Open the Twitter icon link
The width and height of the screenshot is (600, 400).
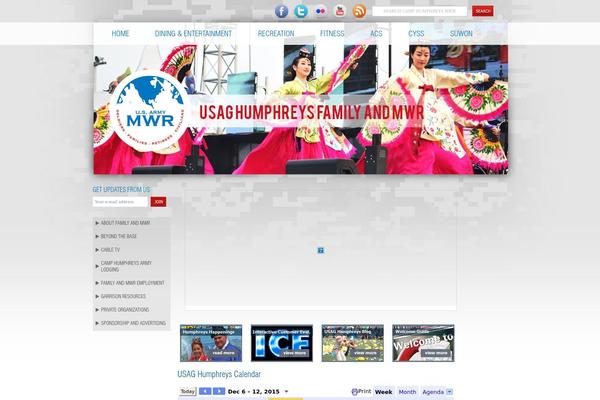pos(301,11)
